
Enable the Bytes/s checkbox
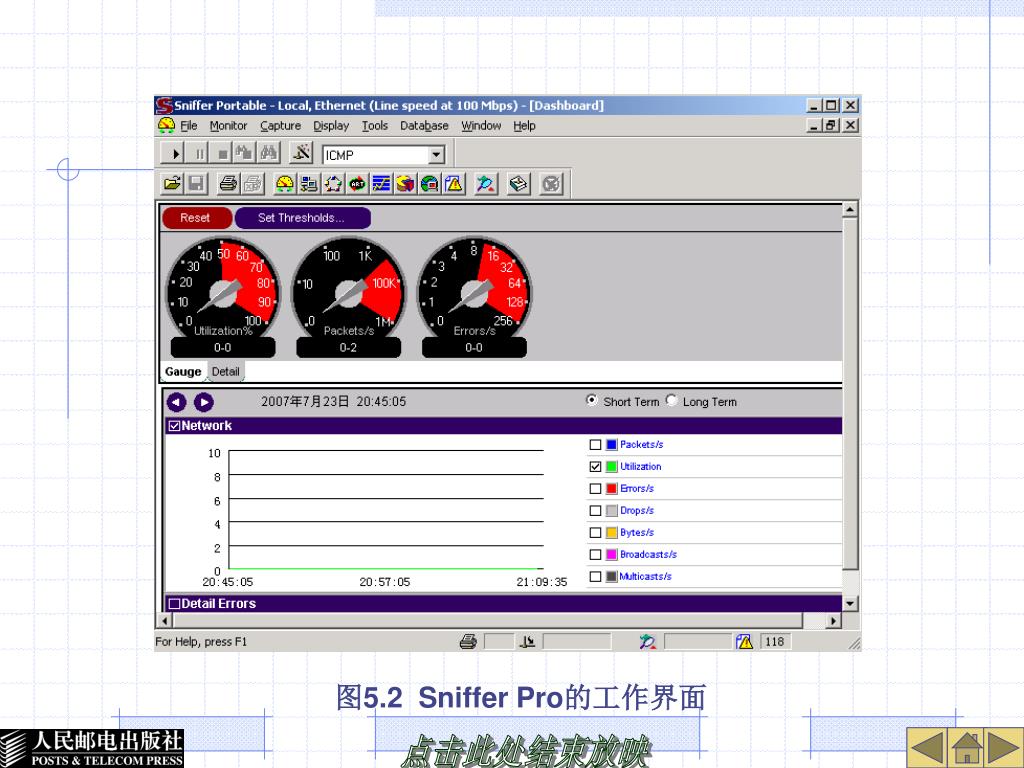pyautogui.click(x=595, y=533)
